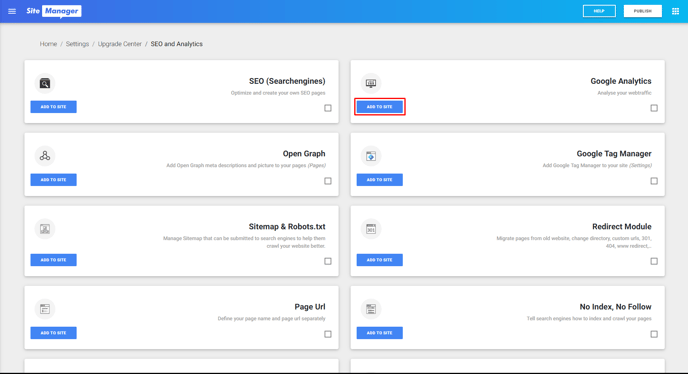Screen dimensions: 688x374
Task: Add Google Analytics to site
Action: pos(380,107)
